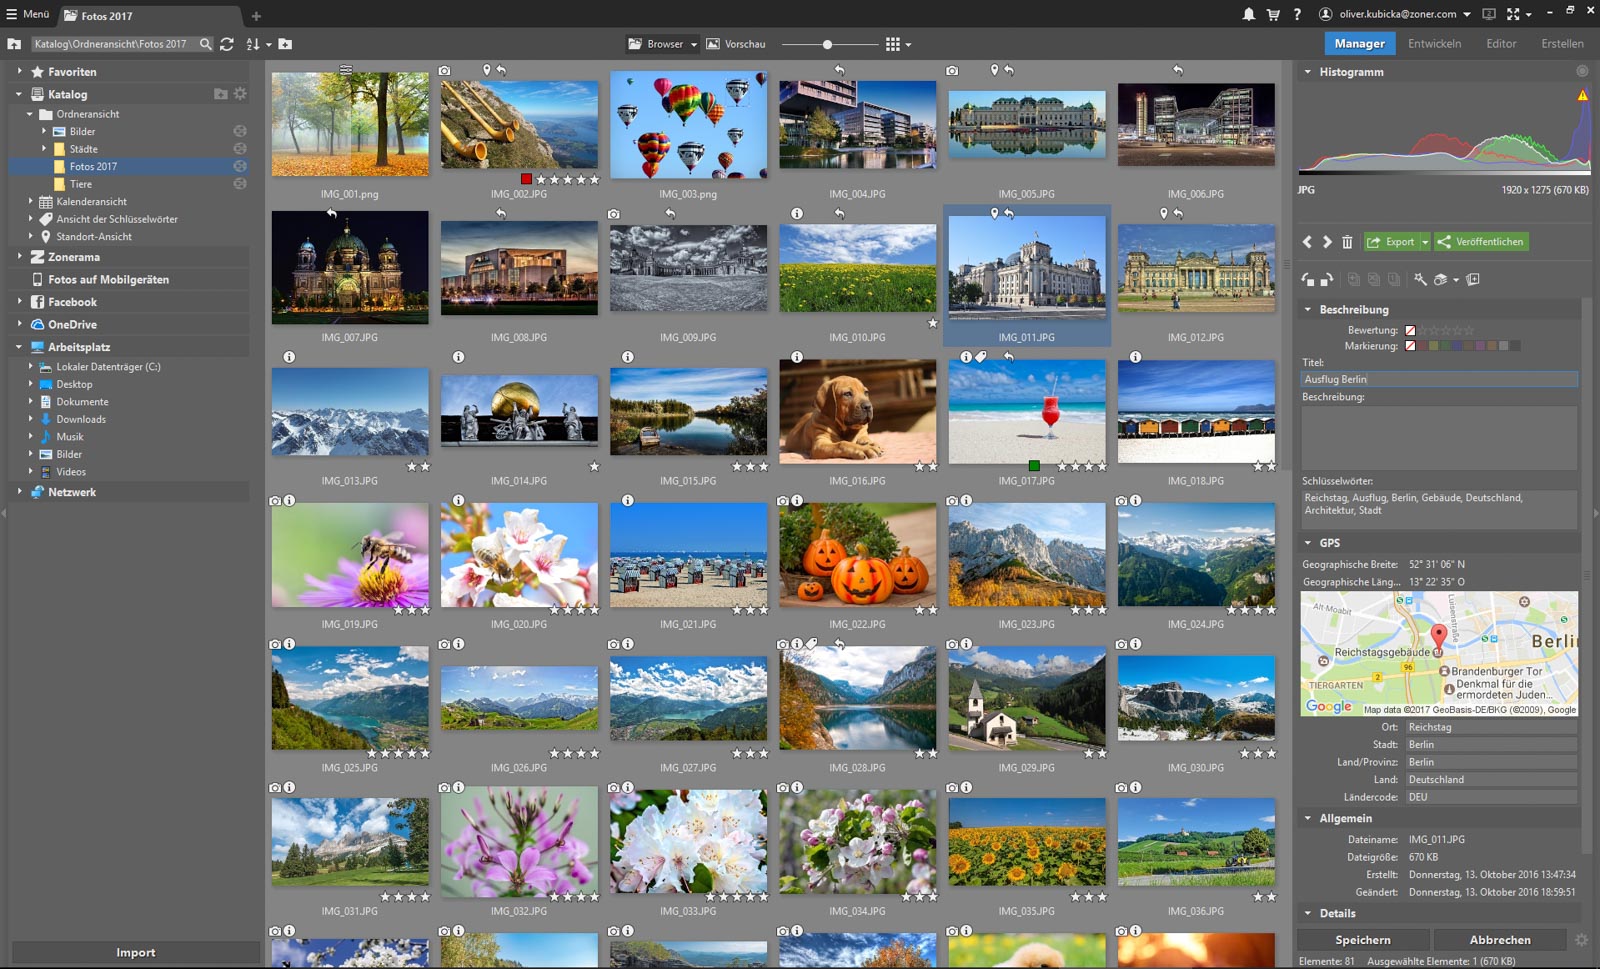
Task: Click the second monitor display icon
Action: (1489, 14)
